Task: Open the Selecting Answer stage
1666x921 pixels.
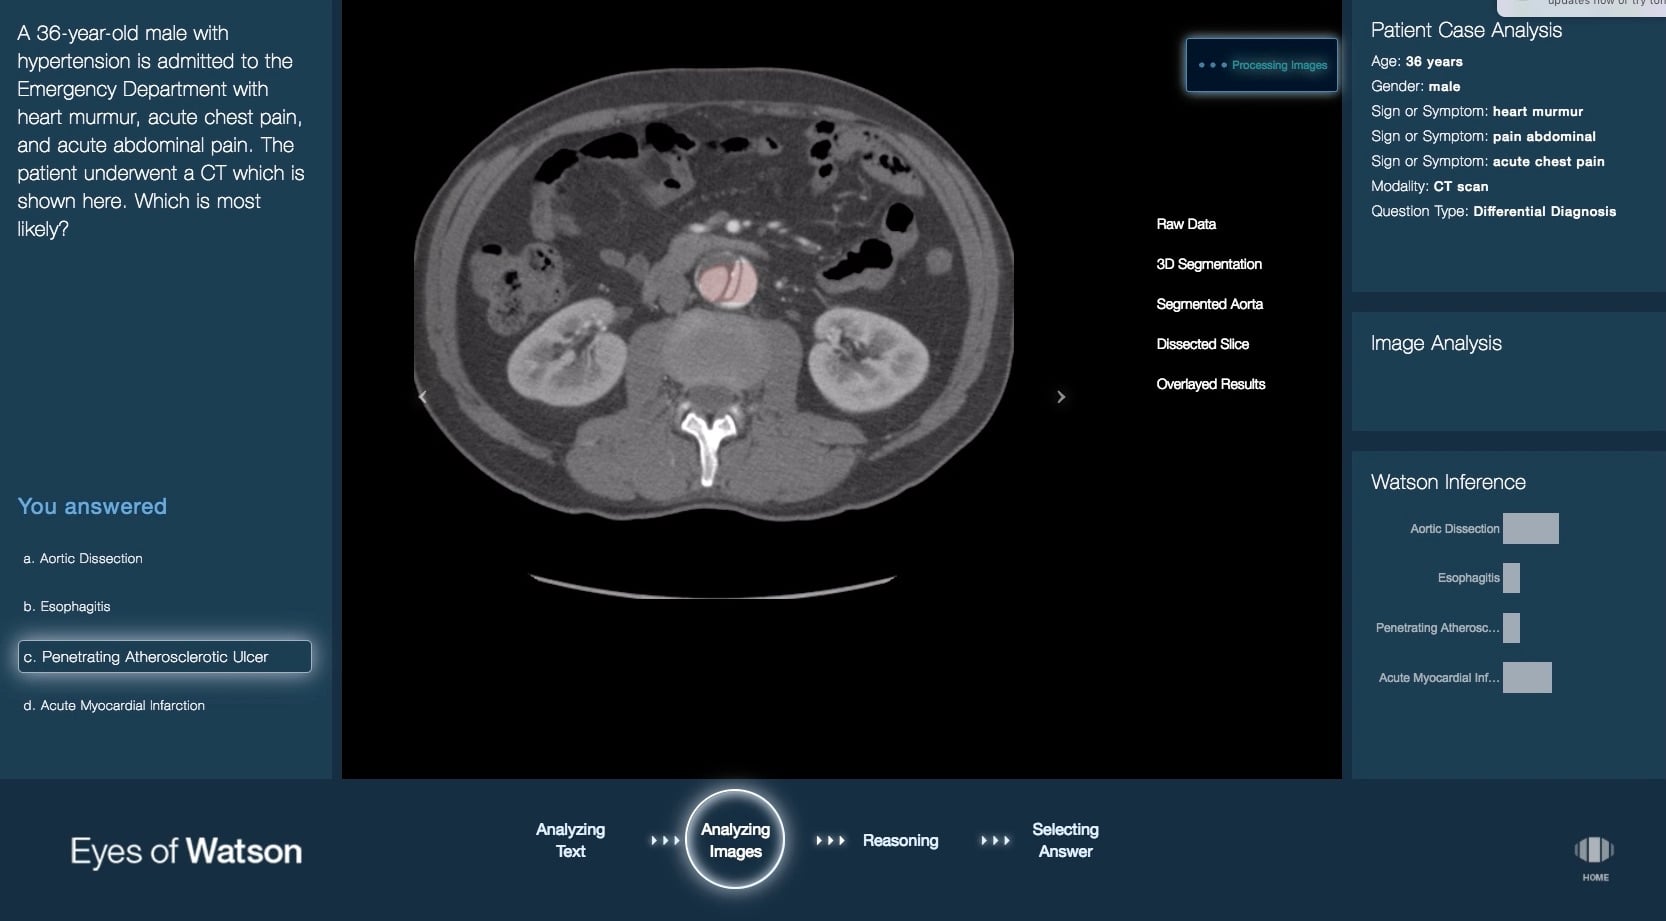Action: tap(1065, 840)
